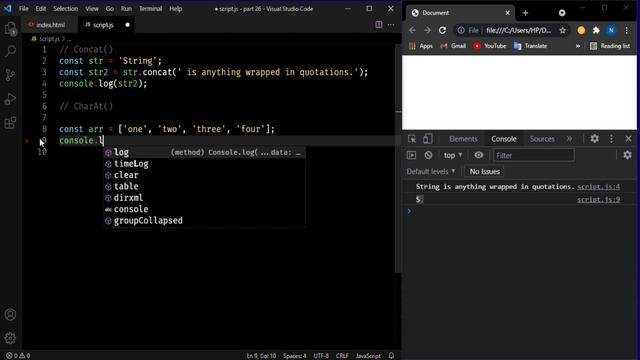Open the YouTube bookmark
The height and width of the screenshot is (360, 640).
[x=490, y=46]
